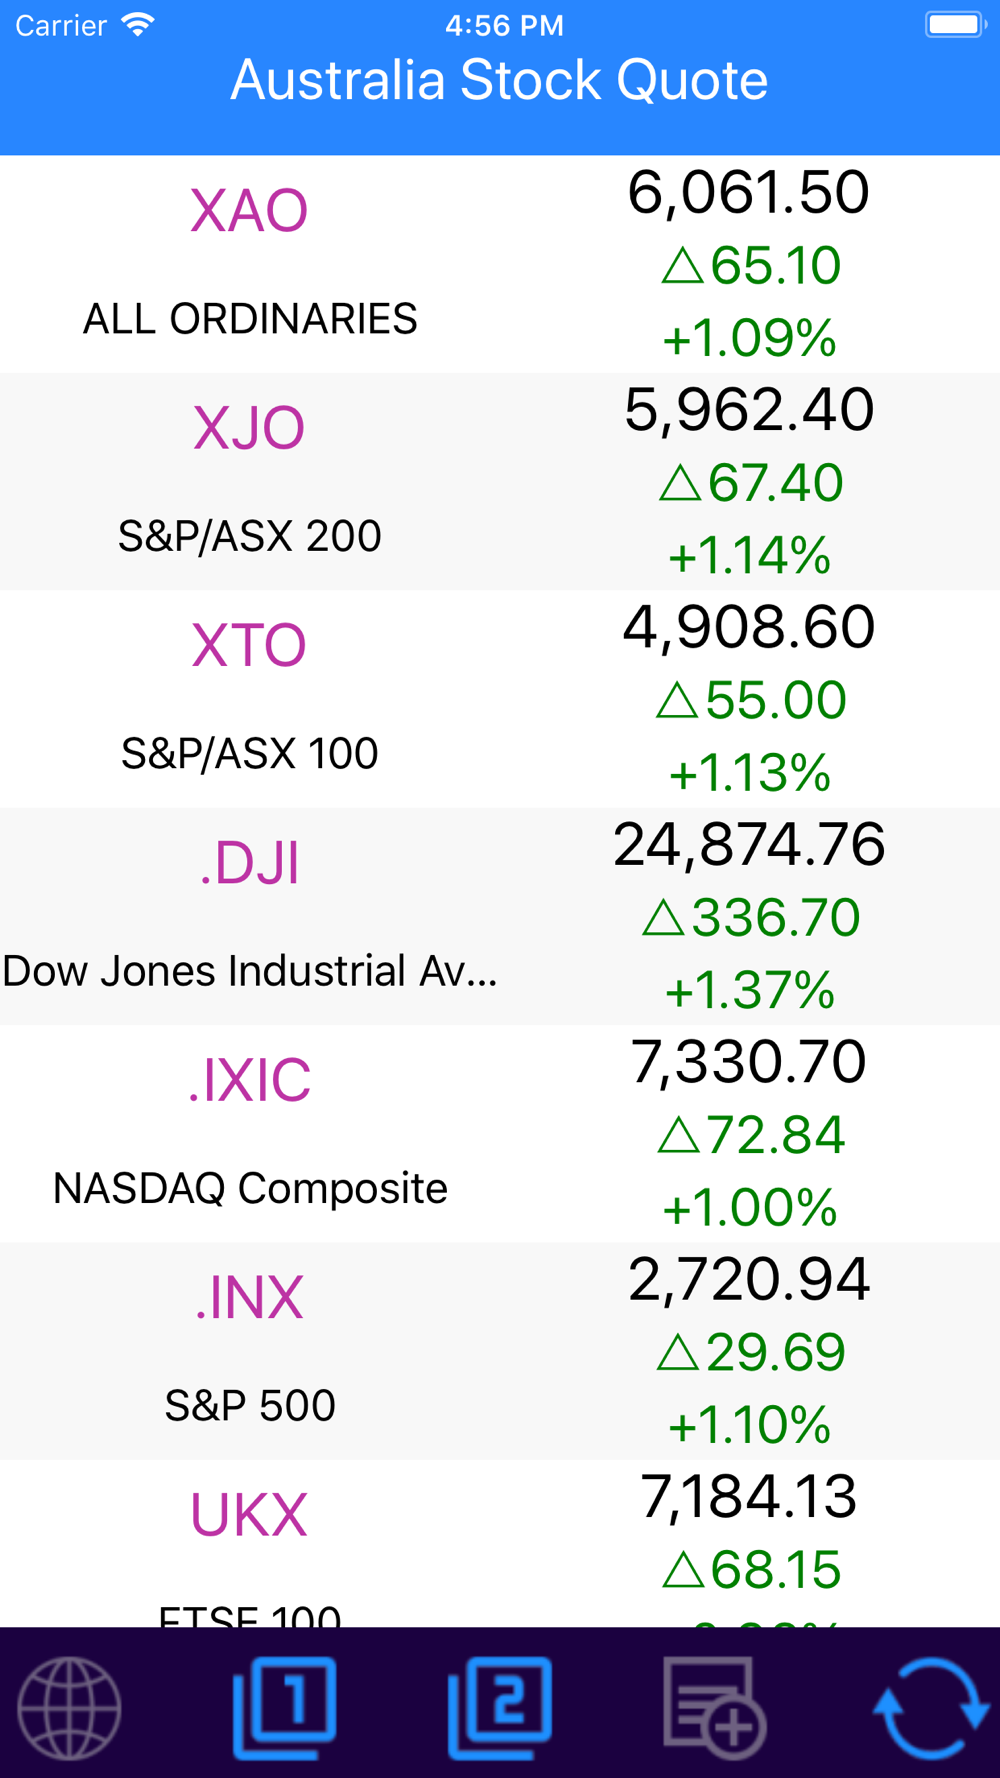Tap the XAO up-triangle change indicator
The width and height of the screenshot is (1000, 1778).
click(682, 266)
